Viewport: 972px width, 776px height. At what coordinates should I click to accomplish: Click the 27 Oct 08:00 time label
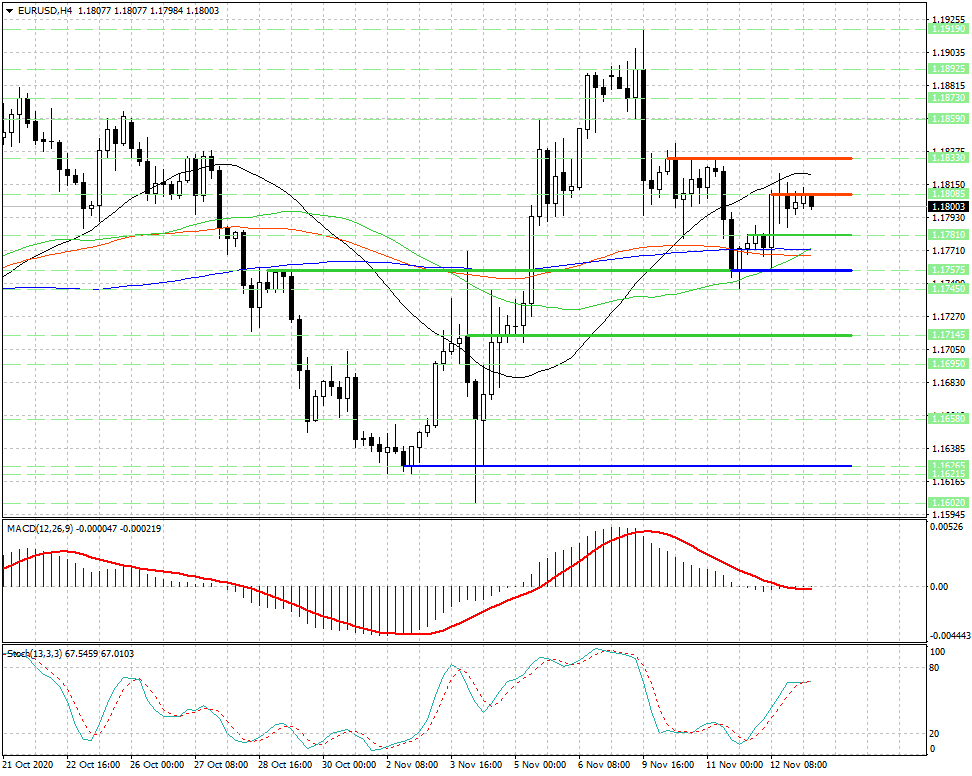click(221, 765)
